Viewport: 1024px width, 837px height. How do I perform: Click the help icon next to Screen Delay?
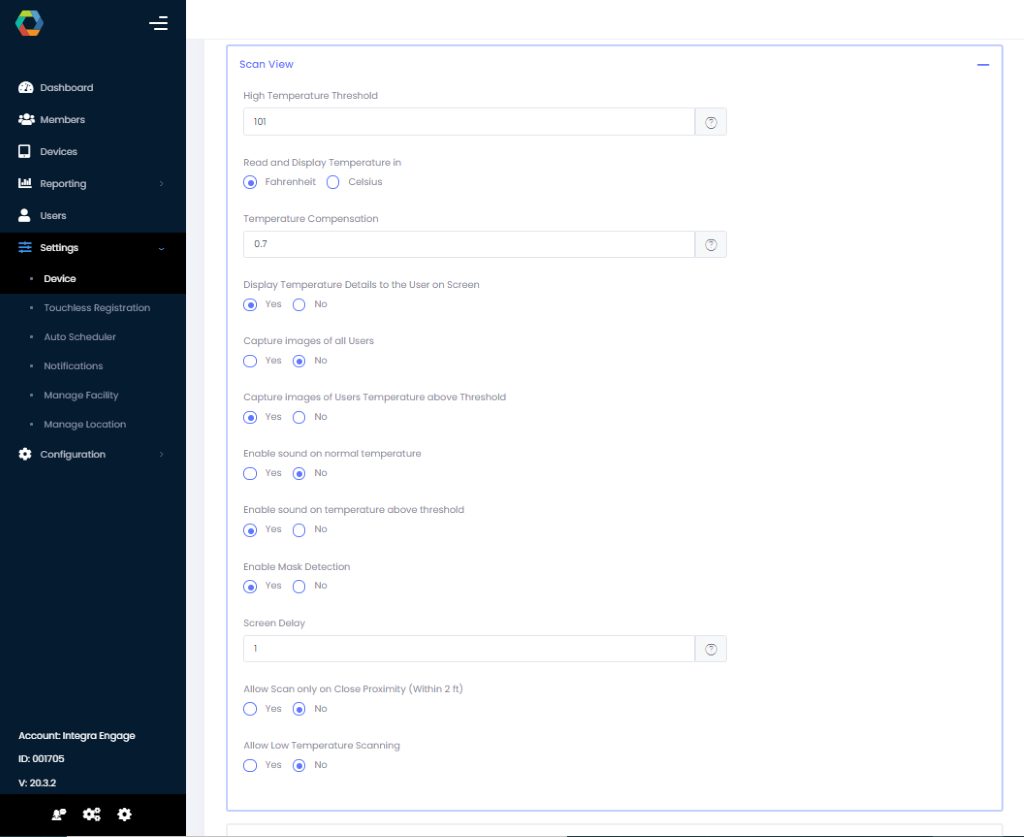point(710,648)
